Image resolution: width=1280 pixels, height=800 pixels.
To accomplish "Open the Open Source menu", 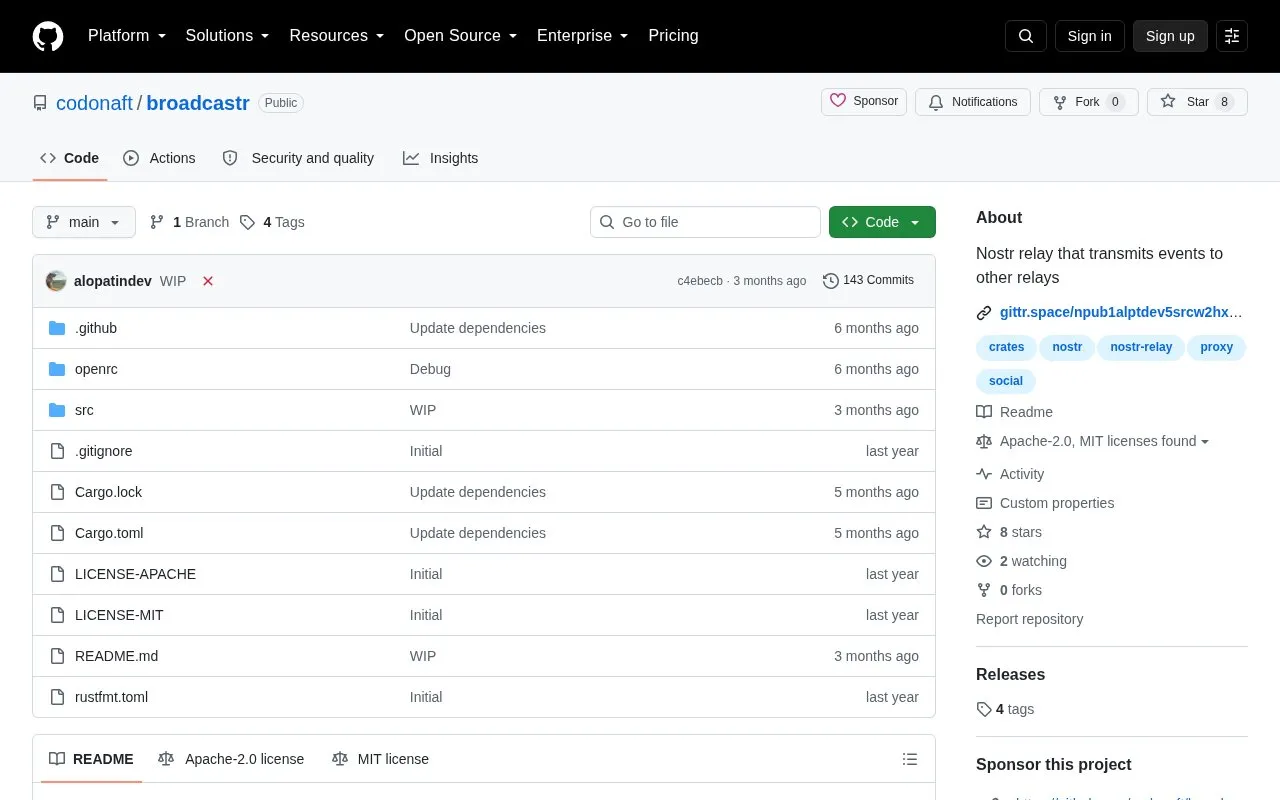I will tap(461, 36).
